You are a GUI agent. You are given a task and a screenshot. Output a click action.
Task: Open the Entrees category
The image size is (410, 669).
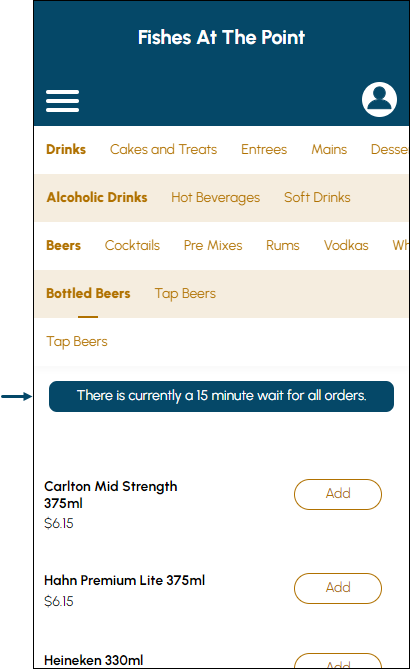click(x=264, y=149)
